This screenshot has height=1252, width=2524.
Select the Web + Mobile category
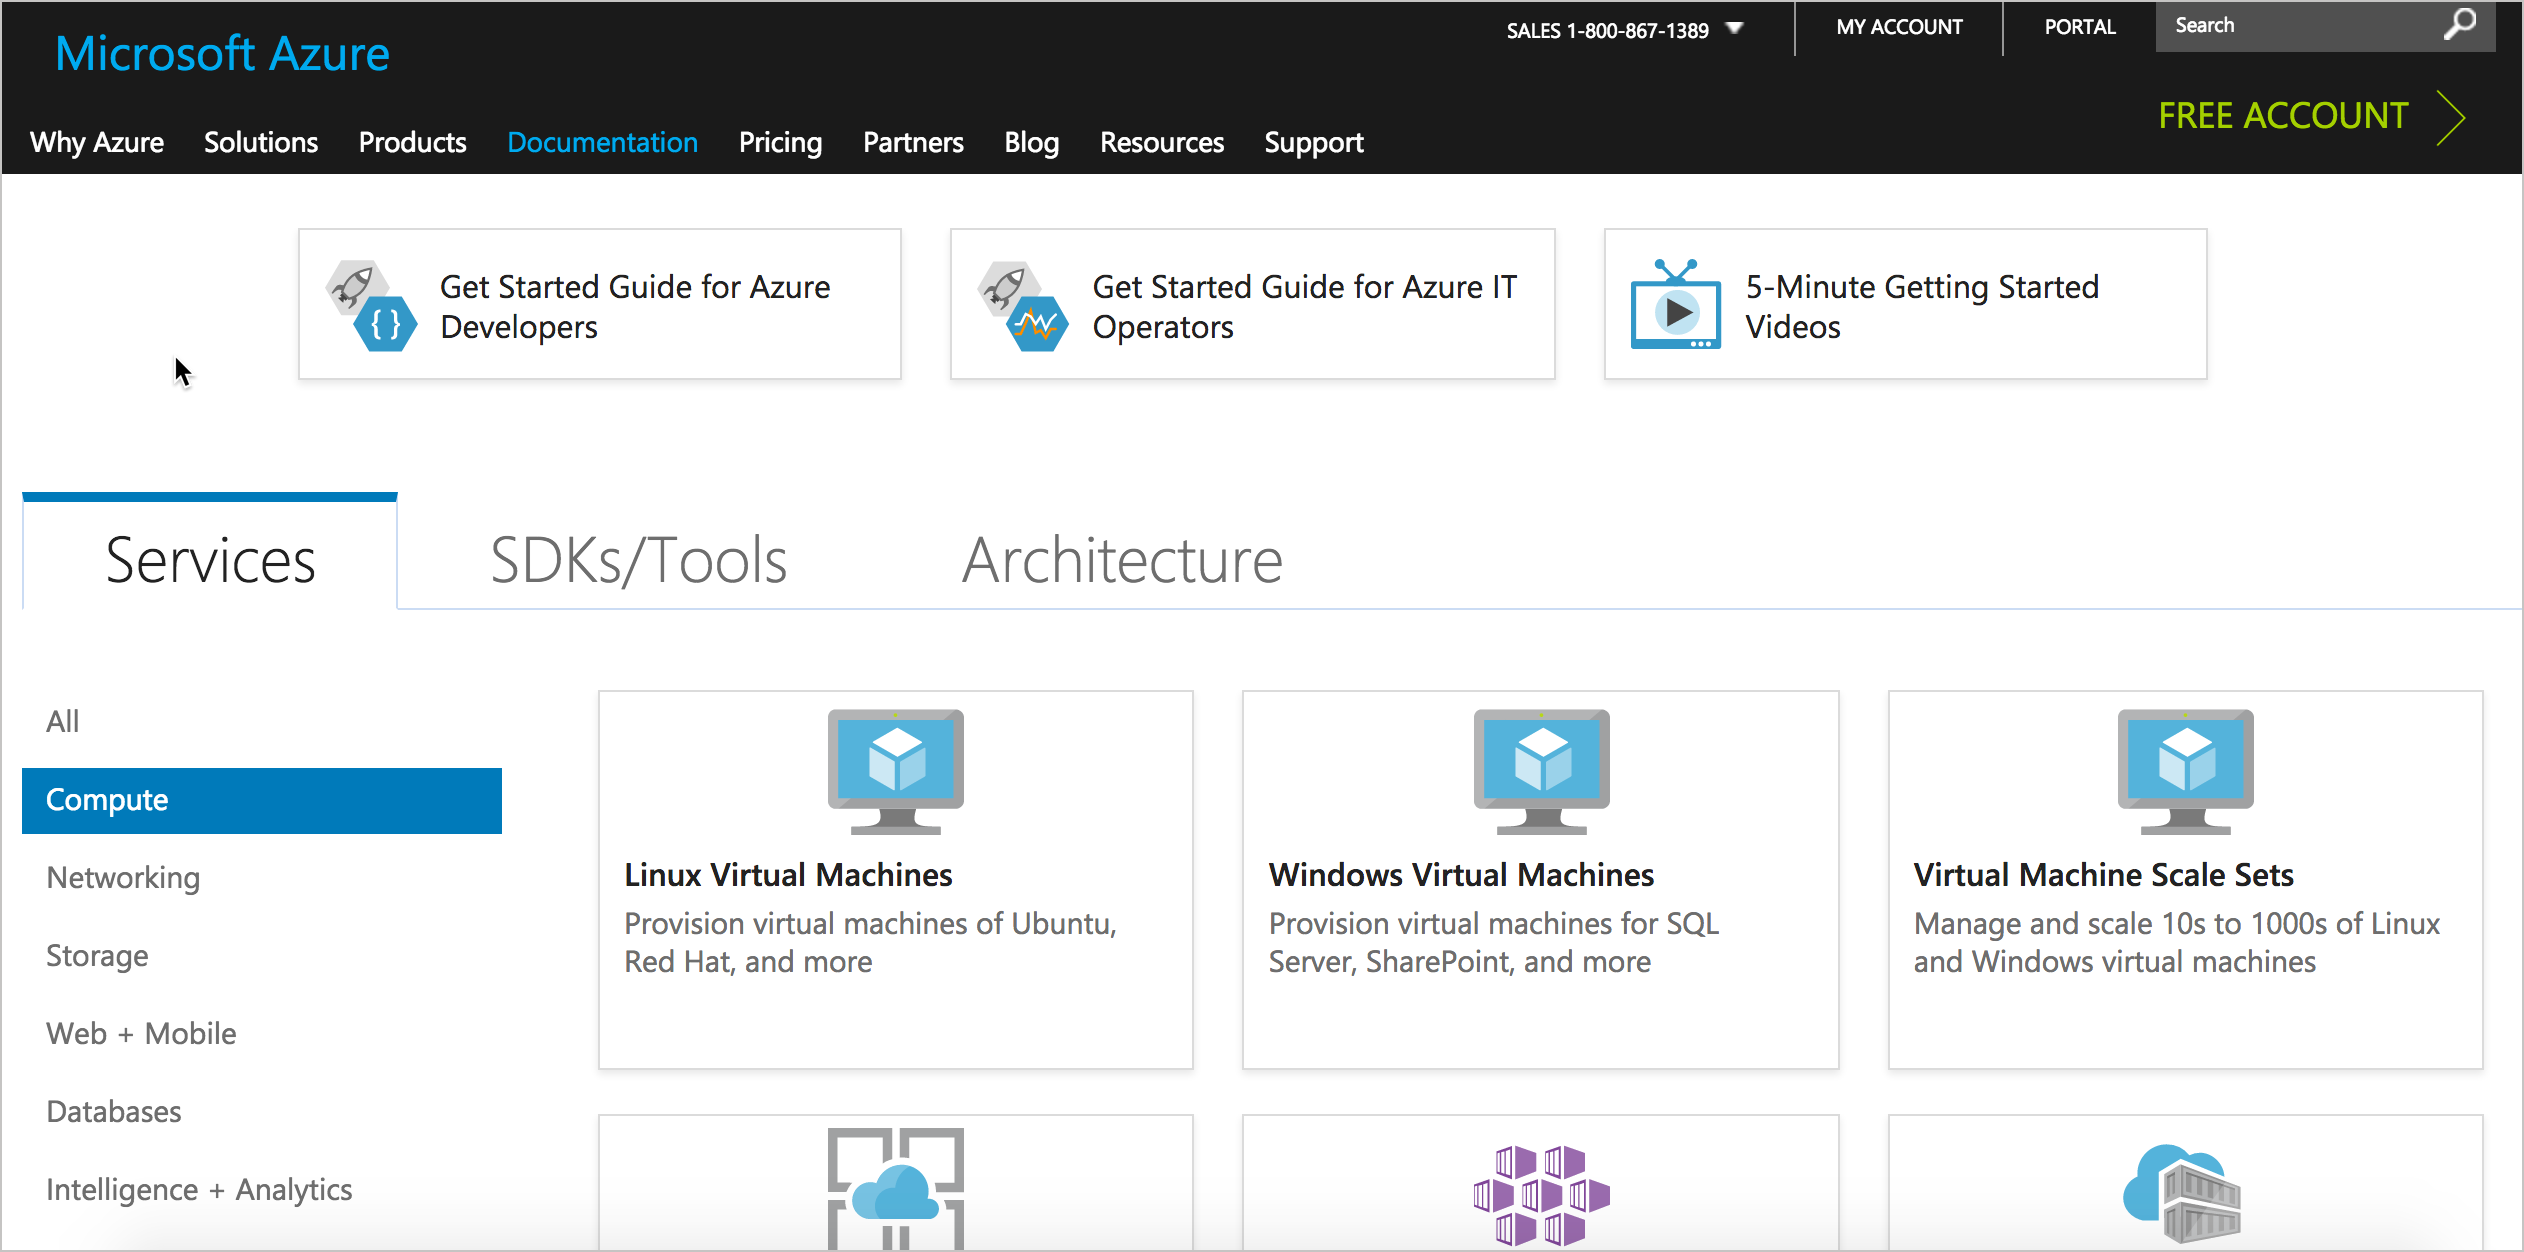pos(141,1033)
